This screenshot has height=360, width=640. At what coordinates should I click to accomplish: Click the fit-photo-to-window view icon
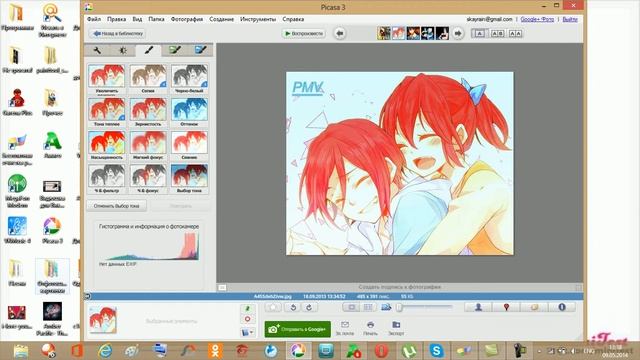pos(351,307)
